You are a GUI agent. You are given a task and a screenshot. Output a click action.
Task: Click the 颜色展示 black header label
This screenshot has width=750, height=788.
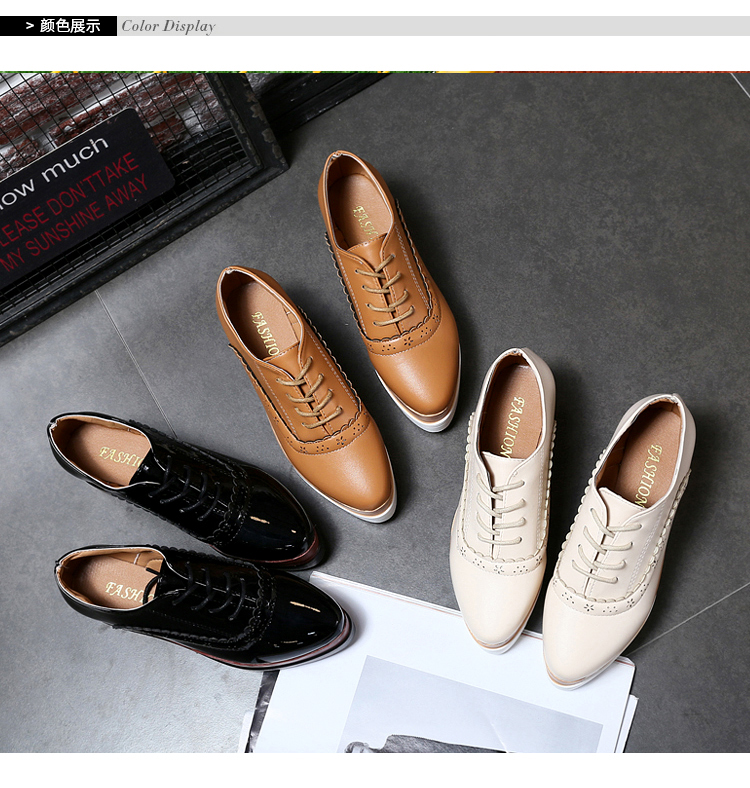pyautogui.click(x=68, y=26)
